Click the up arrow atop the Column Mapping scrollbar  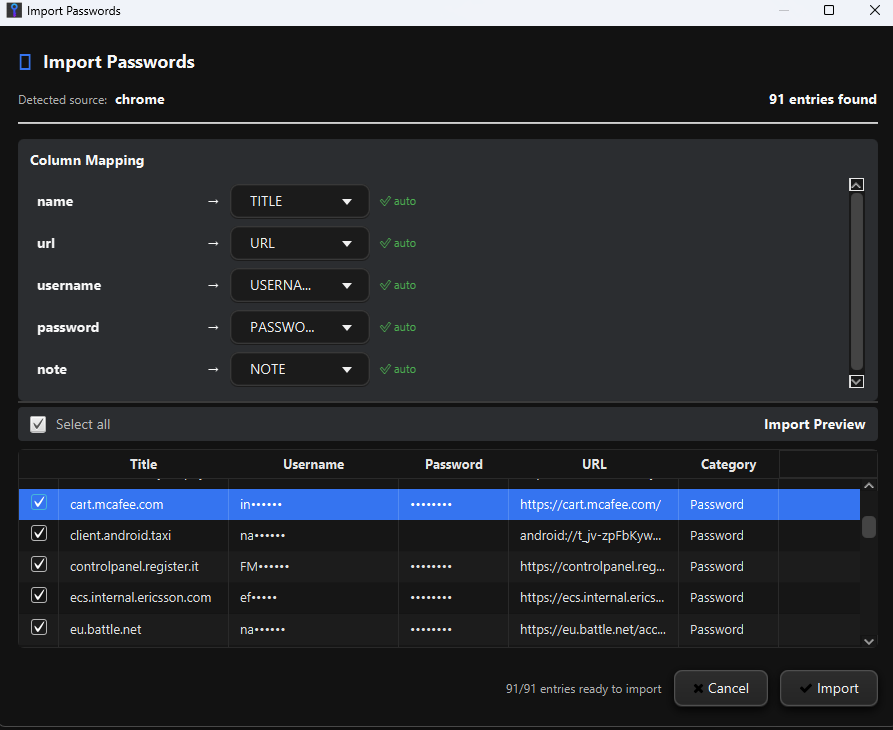click(x=856, y=184)
